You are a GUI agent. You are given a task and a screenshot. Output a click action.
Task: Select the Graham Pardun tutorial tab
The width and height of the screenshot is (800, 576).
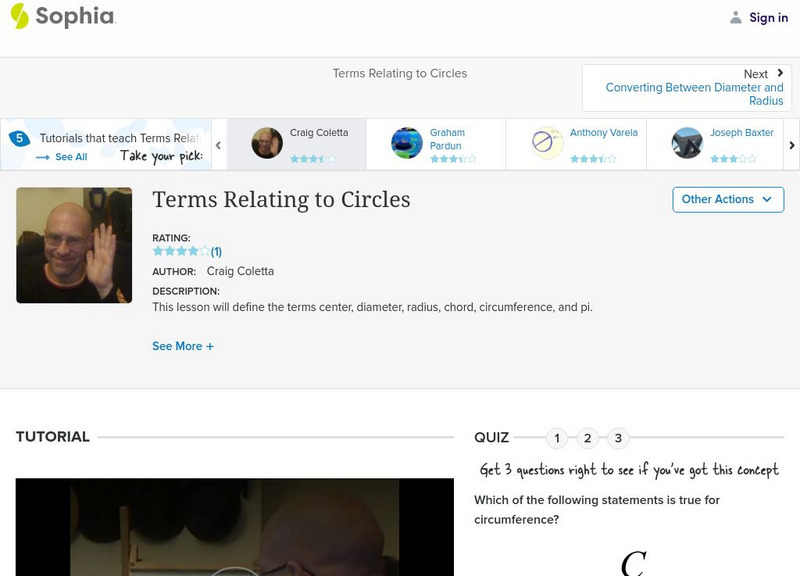[436, 144]
